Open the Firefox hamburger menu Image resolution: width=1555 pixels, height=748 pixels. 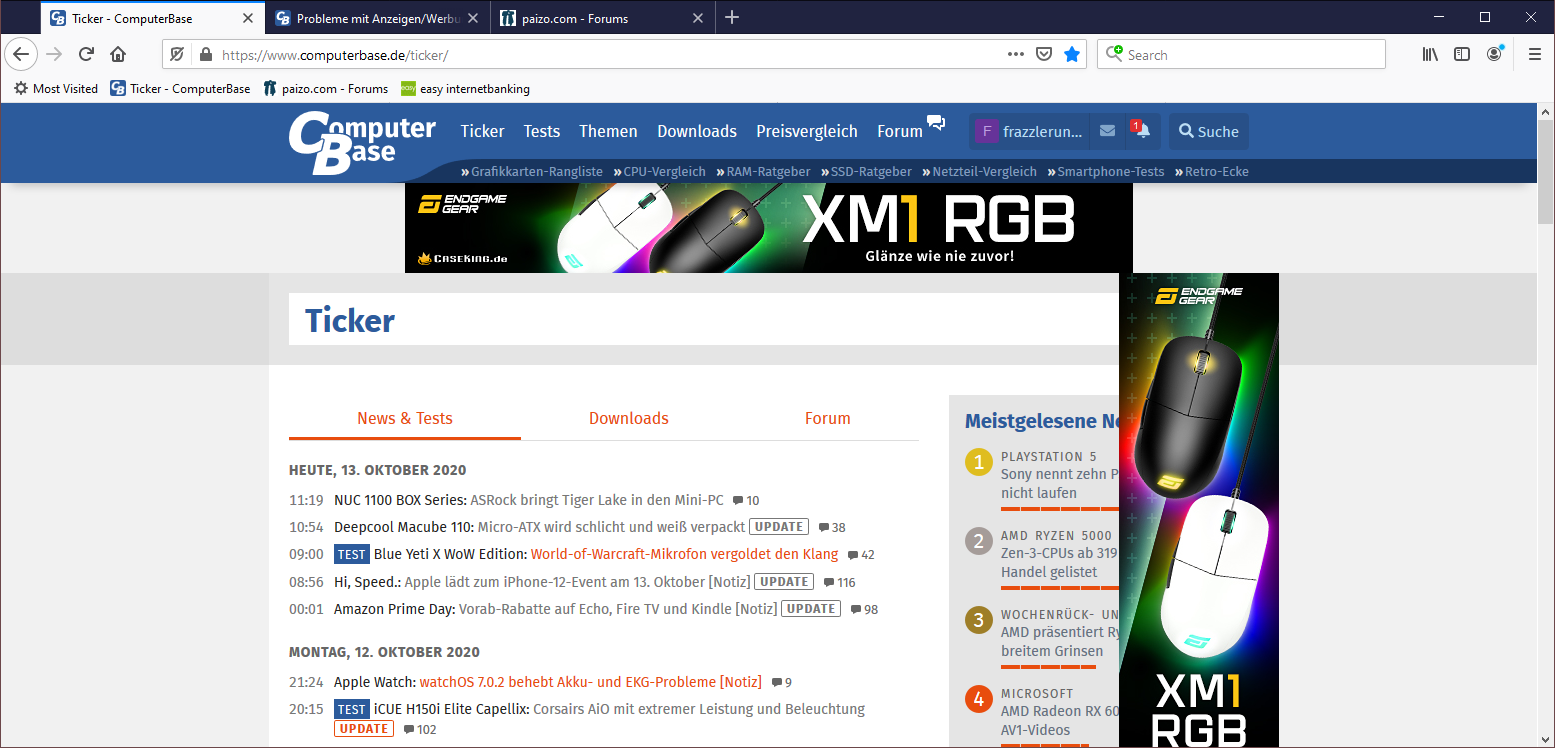(1534, 54)
